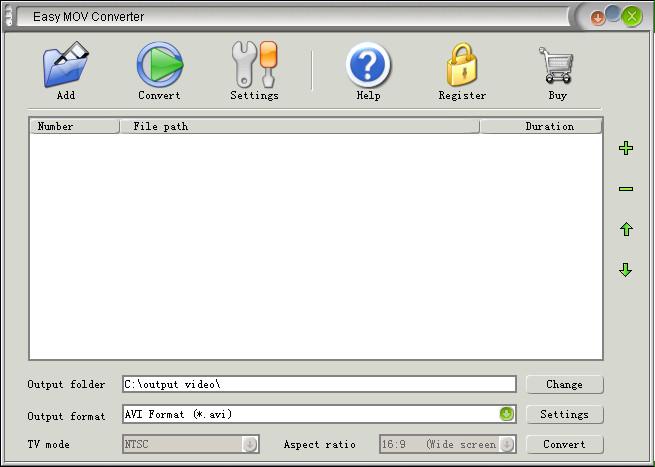
Task: Move selected file up with the up arrow
Action: 626,230
